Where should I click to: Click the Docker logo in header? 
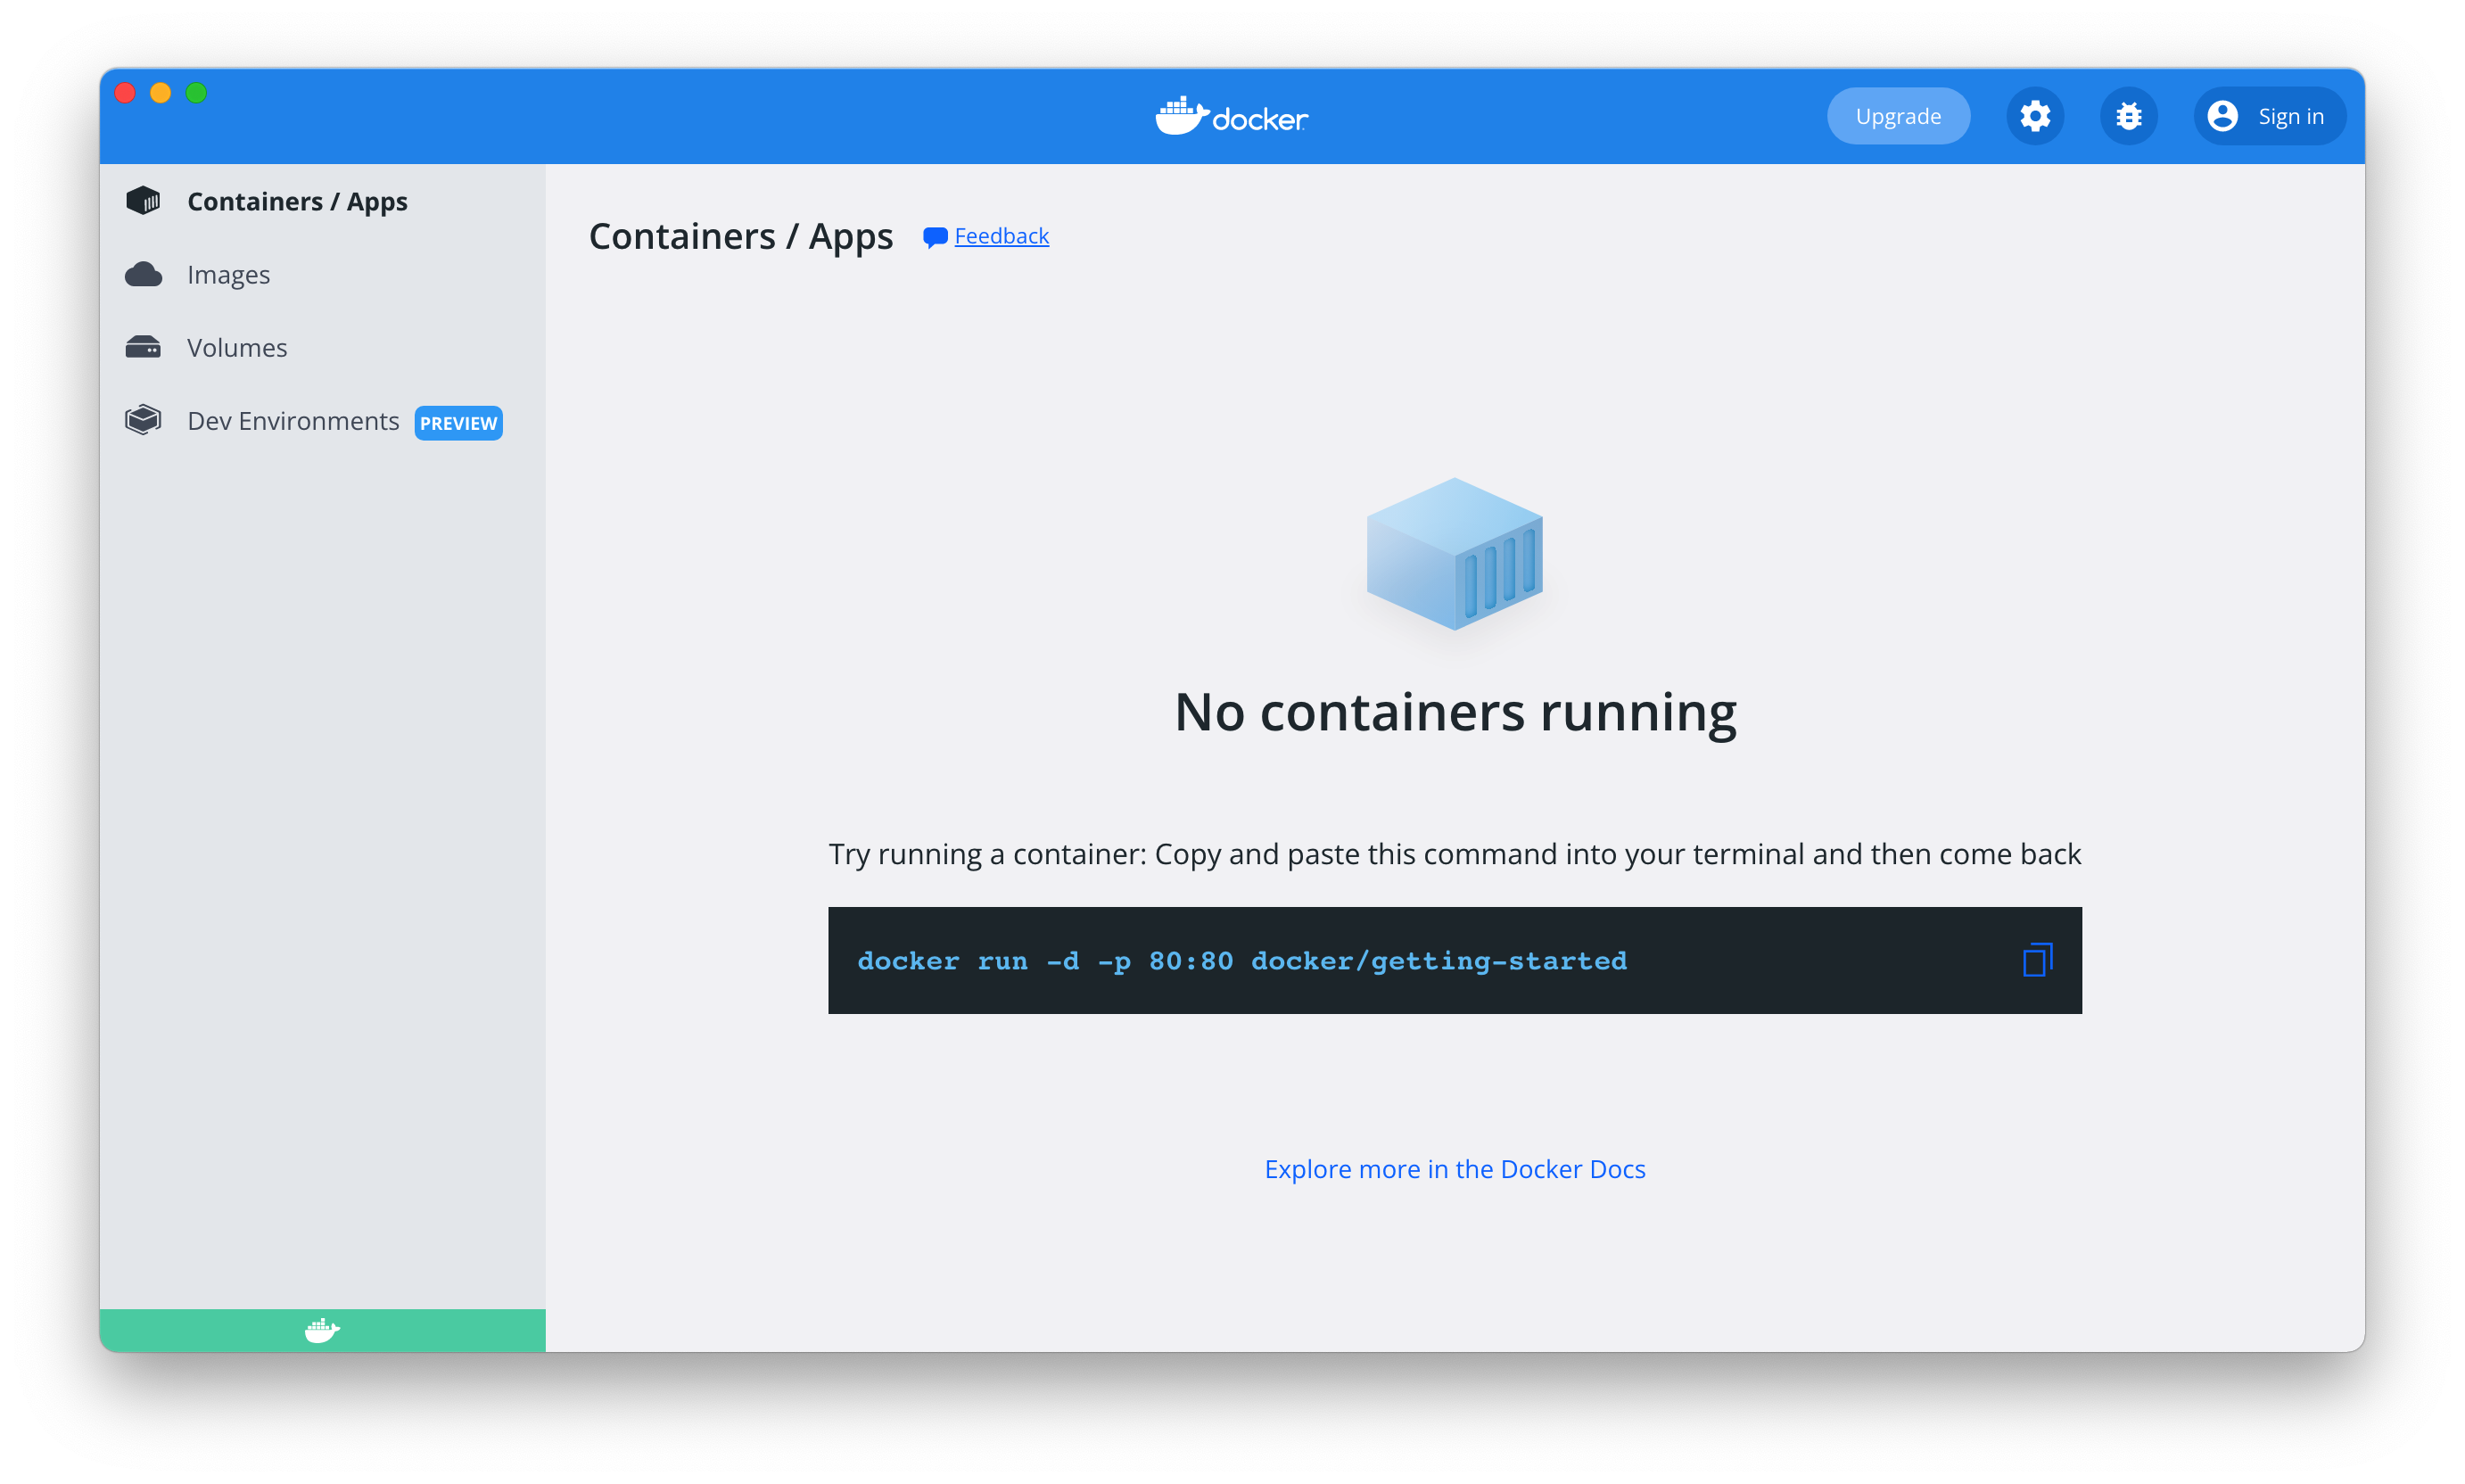[x=1231, y=117]
